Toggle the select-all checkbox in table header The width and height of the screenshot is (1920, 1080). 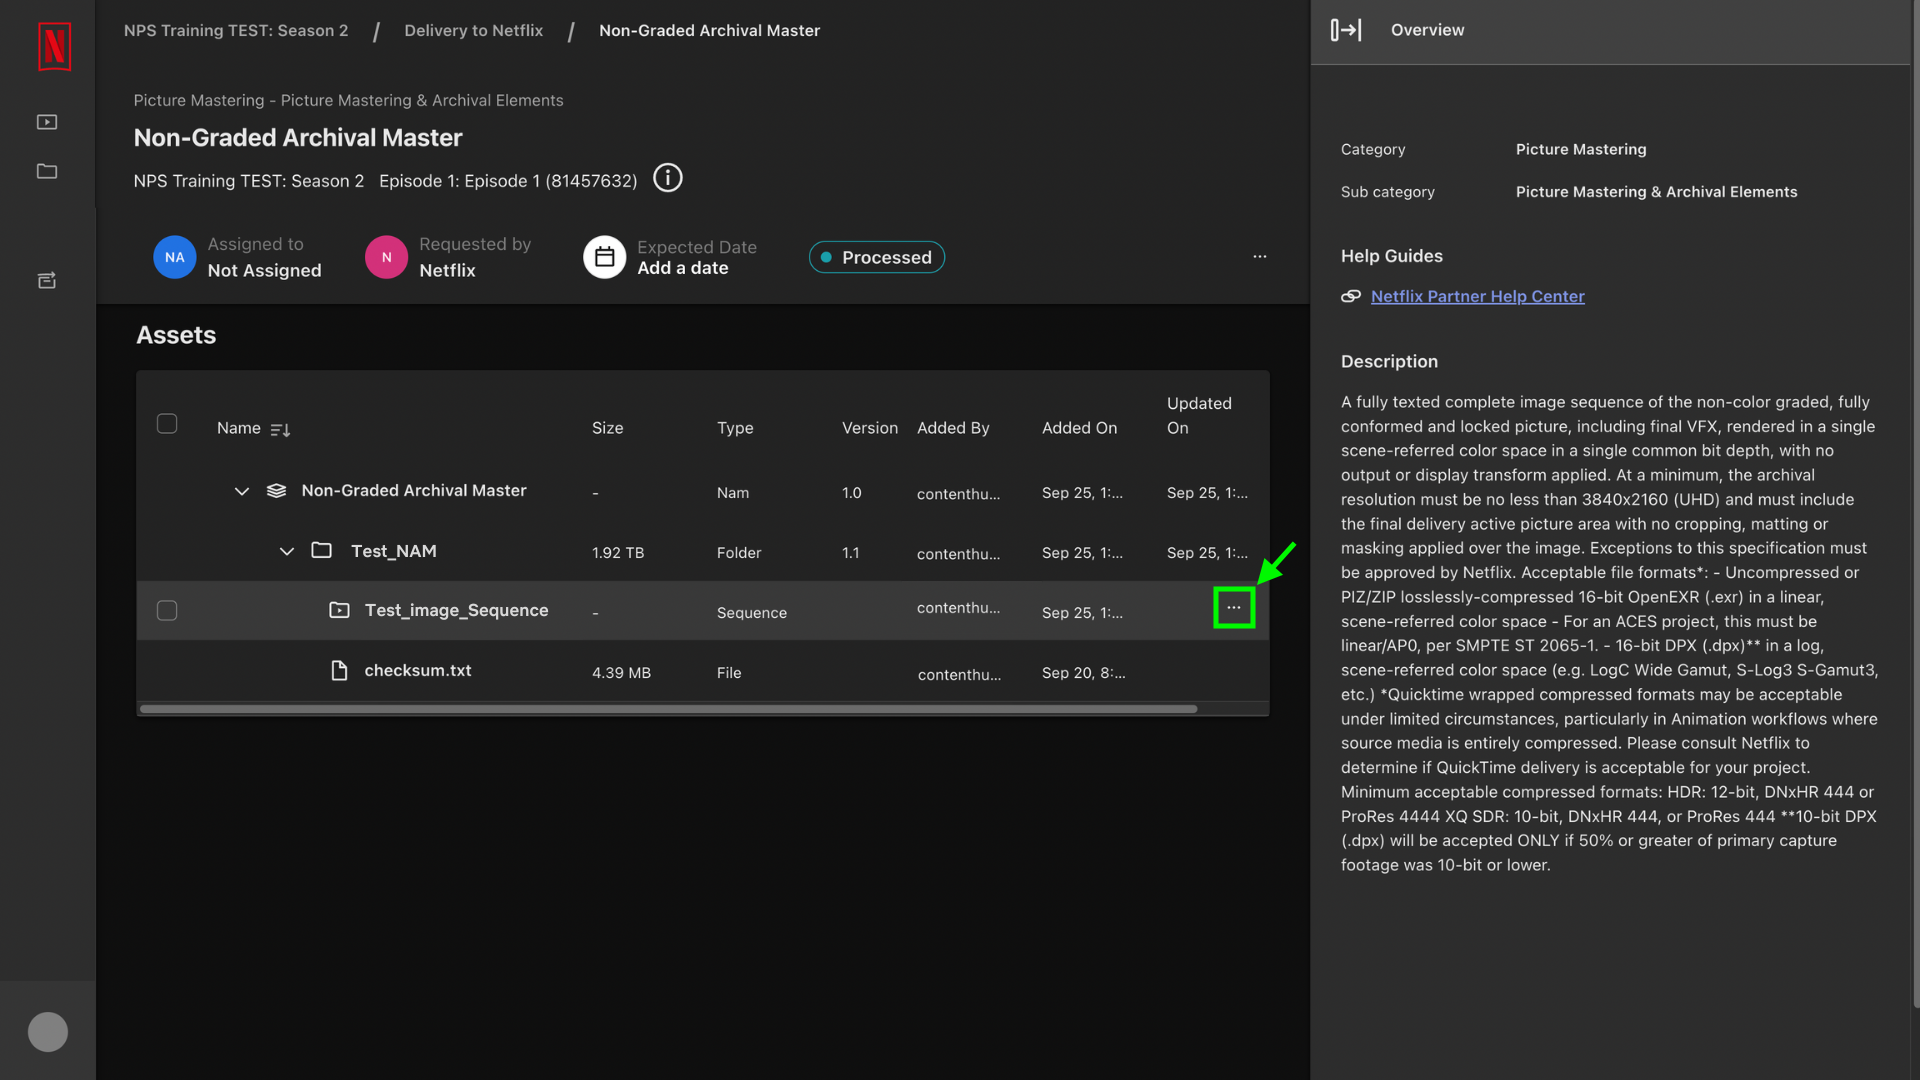point(167,424)
